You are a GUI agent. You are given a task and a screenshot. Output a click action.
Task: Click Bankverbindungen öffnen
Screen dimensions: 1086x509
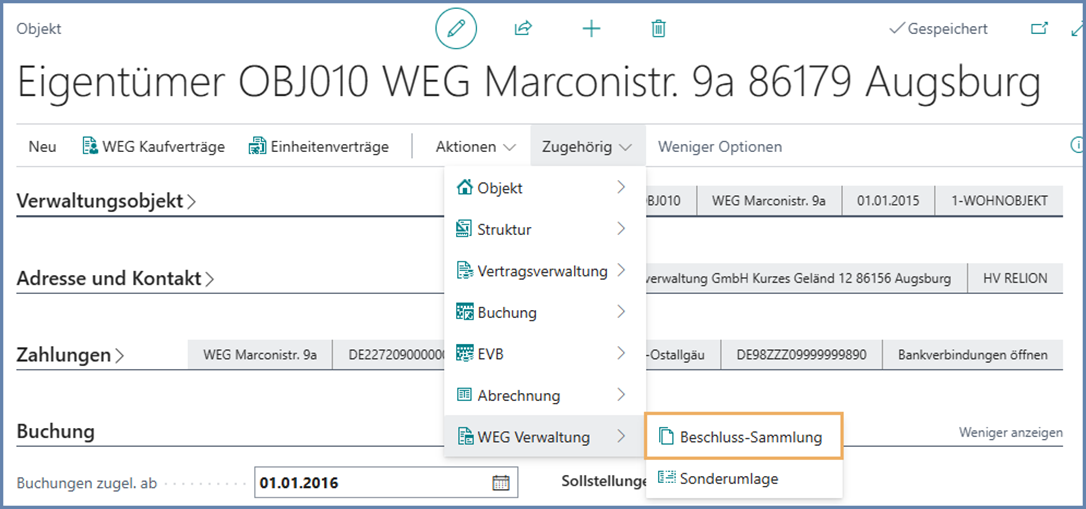pos(972,355)
